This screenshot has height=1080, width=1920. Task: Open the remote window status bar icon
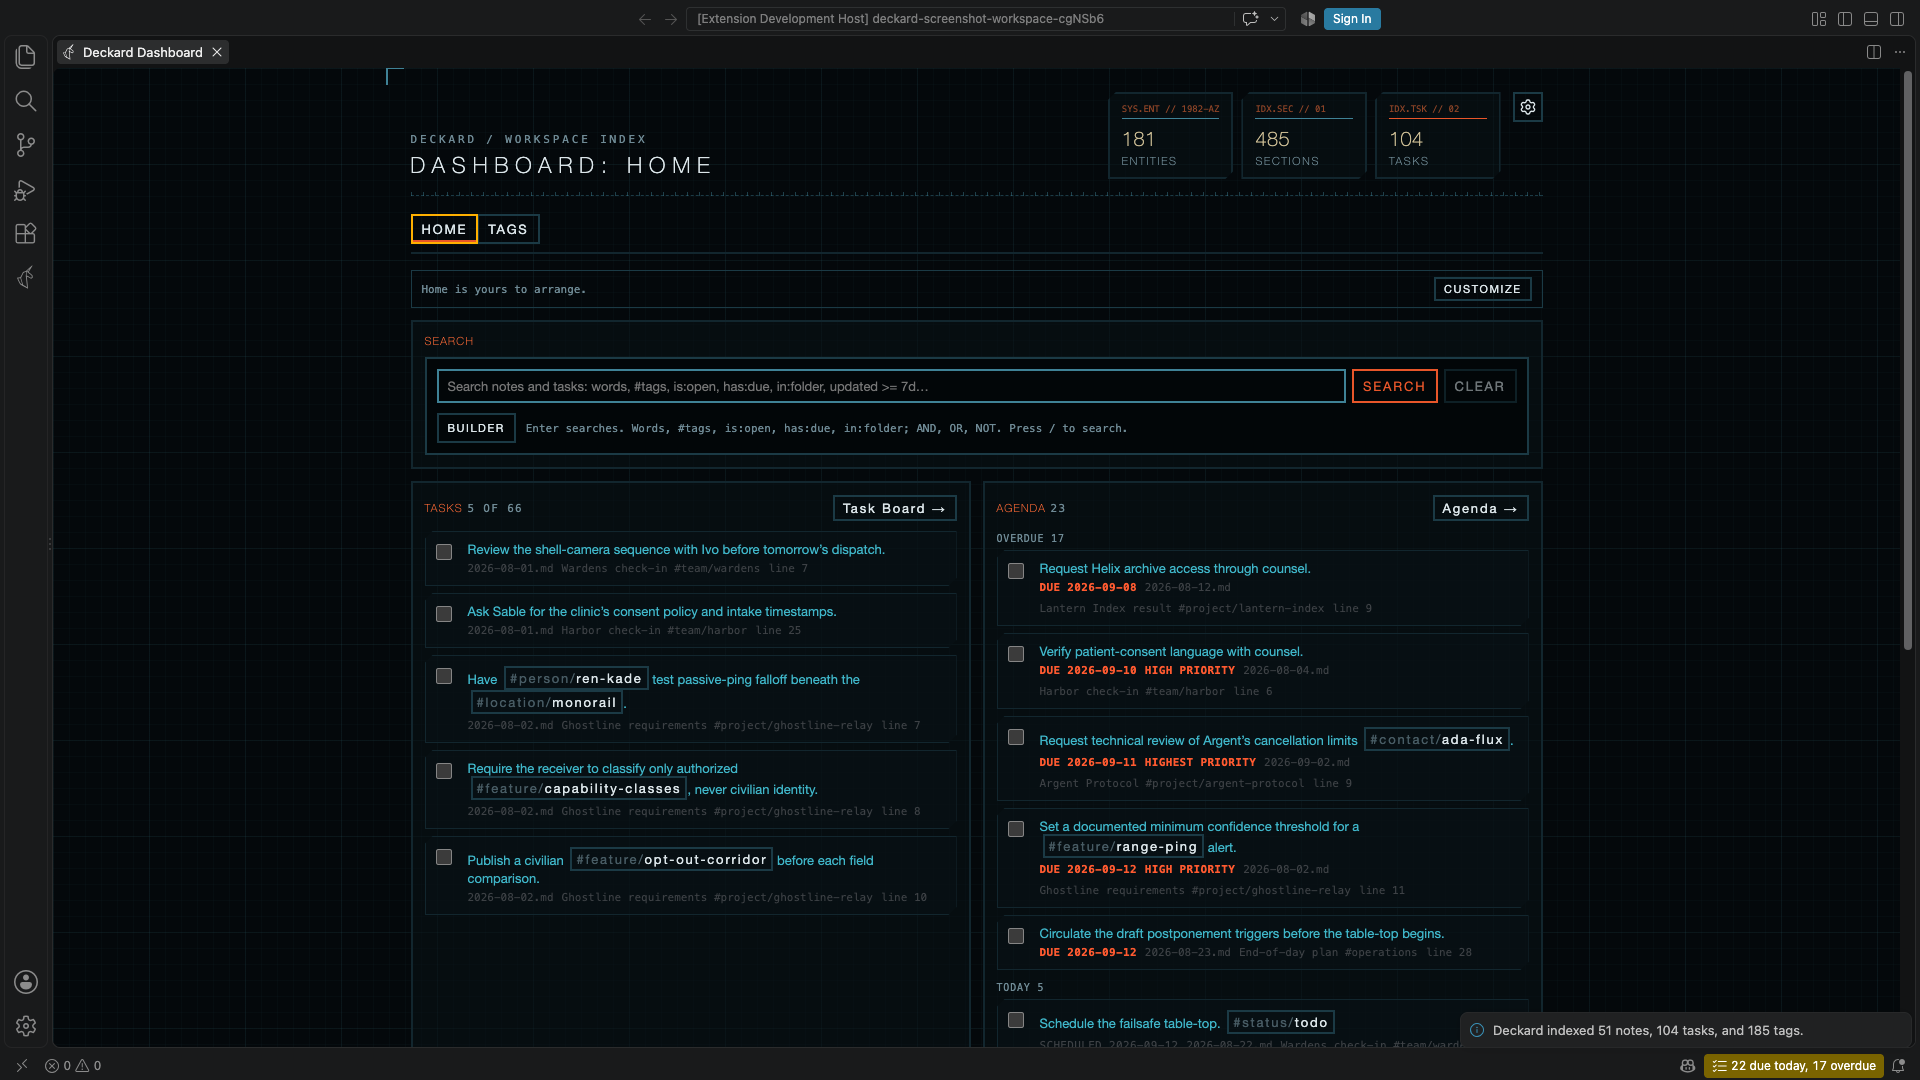(x=22, y=1066)
